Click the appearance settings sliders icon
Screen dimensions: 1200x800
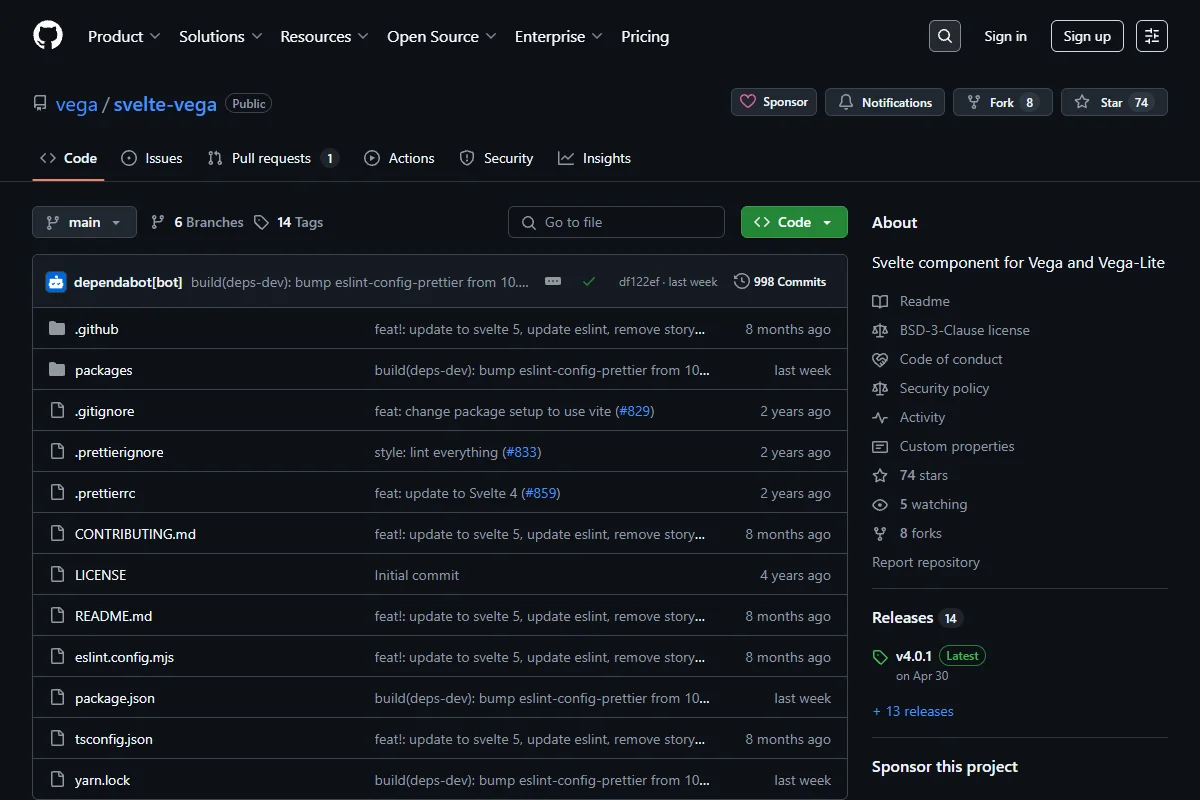tap(1152, 36)
